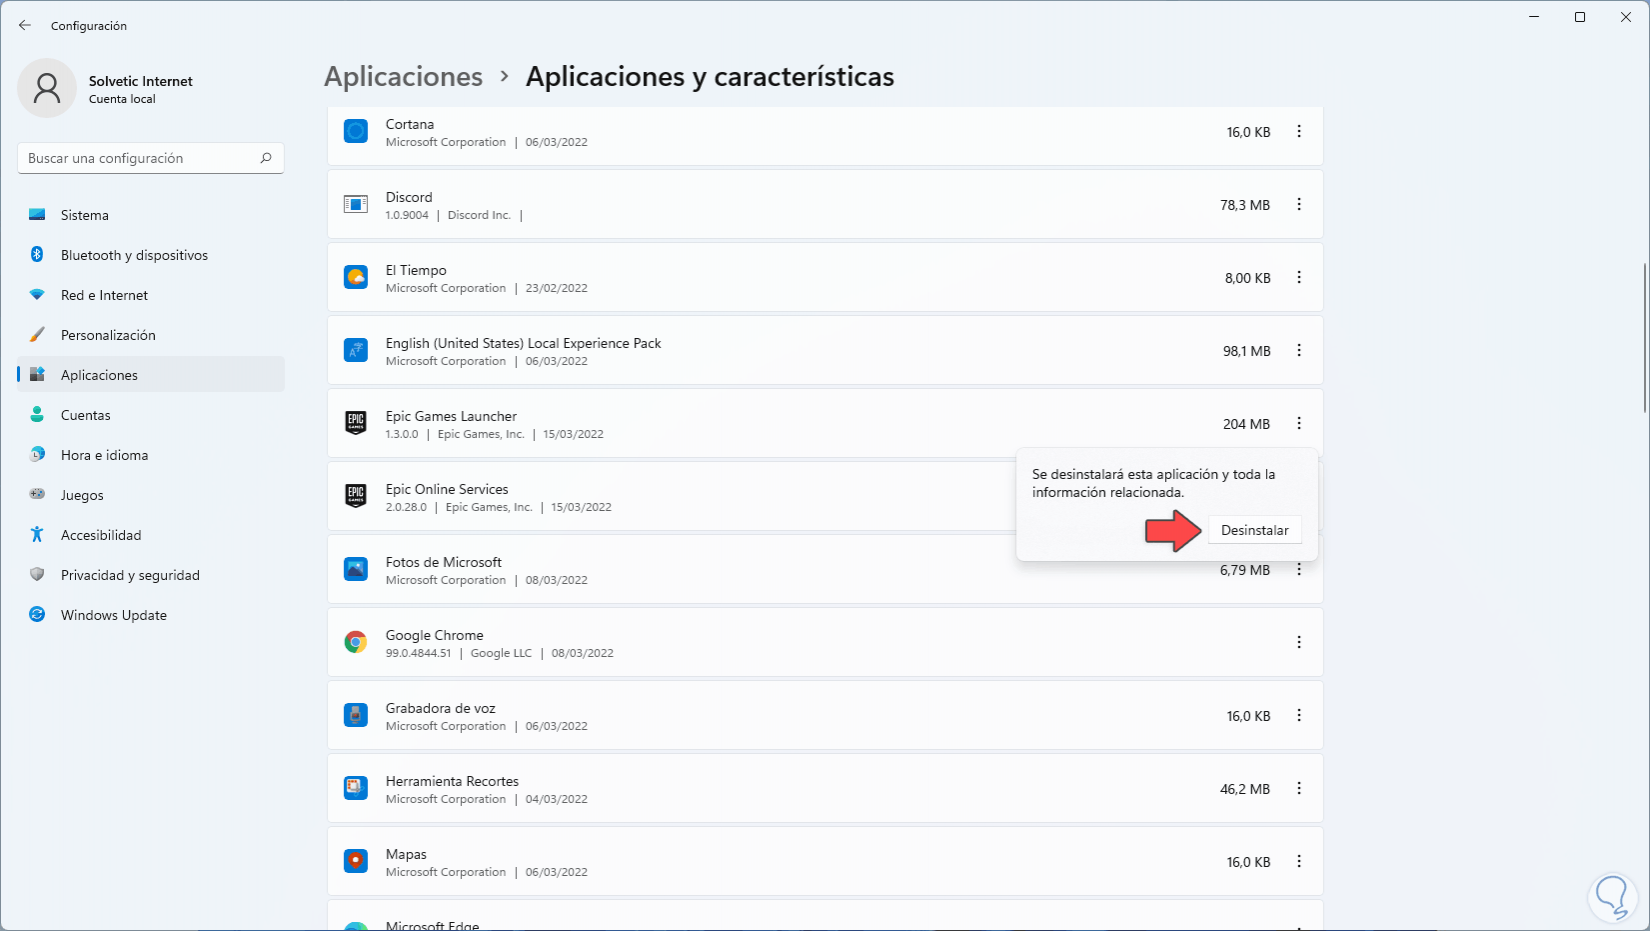This screenshot has height=931, width=1650.
Task: Confirm with the Desinstalar button
Action: click(1255, 530)
